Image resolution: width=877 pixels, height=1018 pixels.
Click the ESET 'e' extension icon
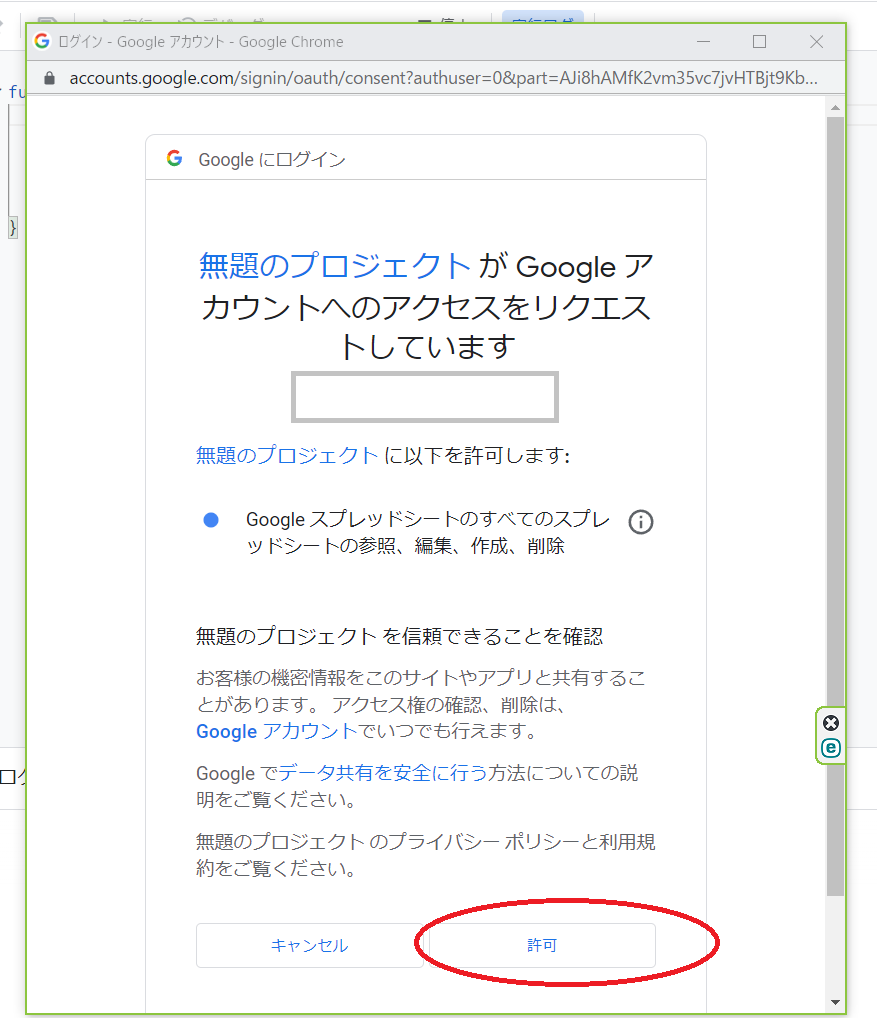831,748
